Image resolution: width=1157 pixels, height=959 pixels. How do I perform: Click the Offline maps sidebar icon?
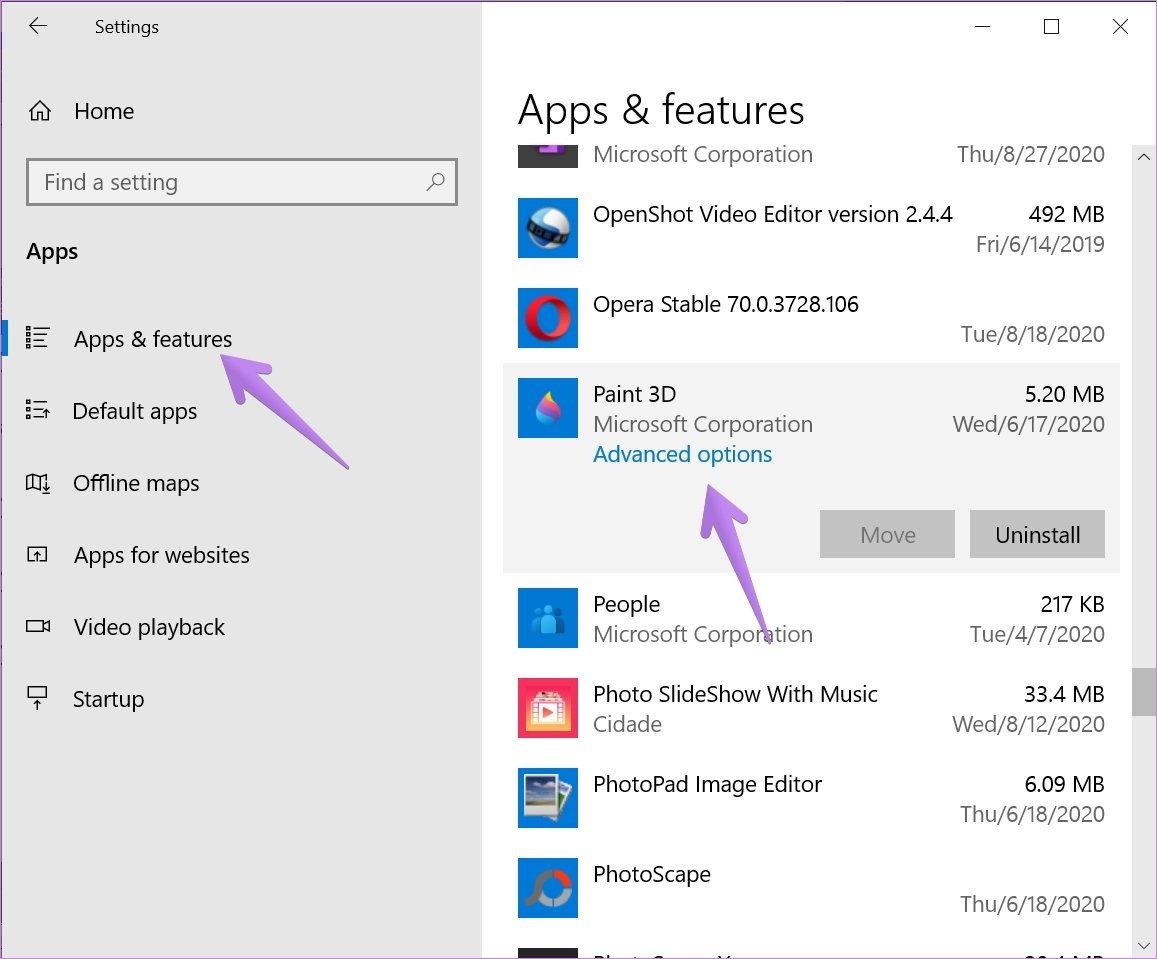tap(39, 483)
